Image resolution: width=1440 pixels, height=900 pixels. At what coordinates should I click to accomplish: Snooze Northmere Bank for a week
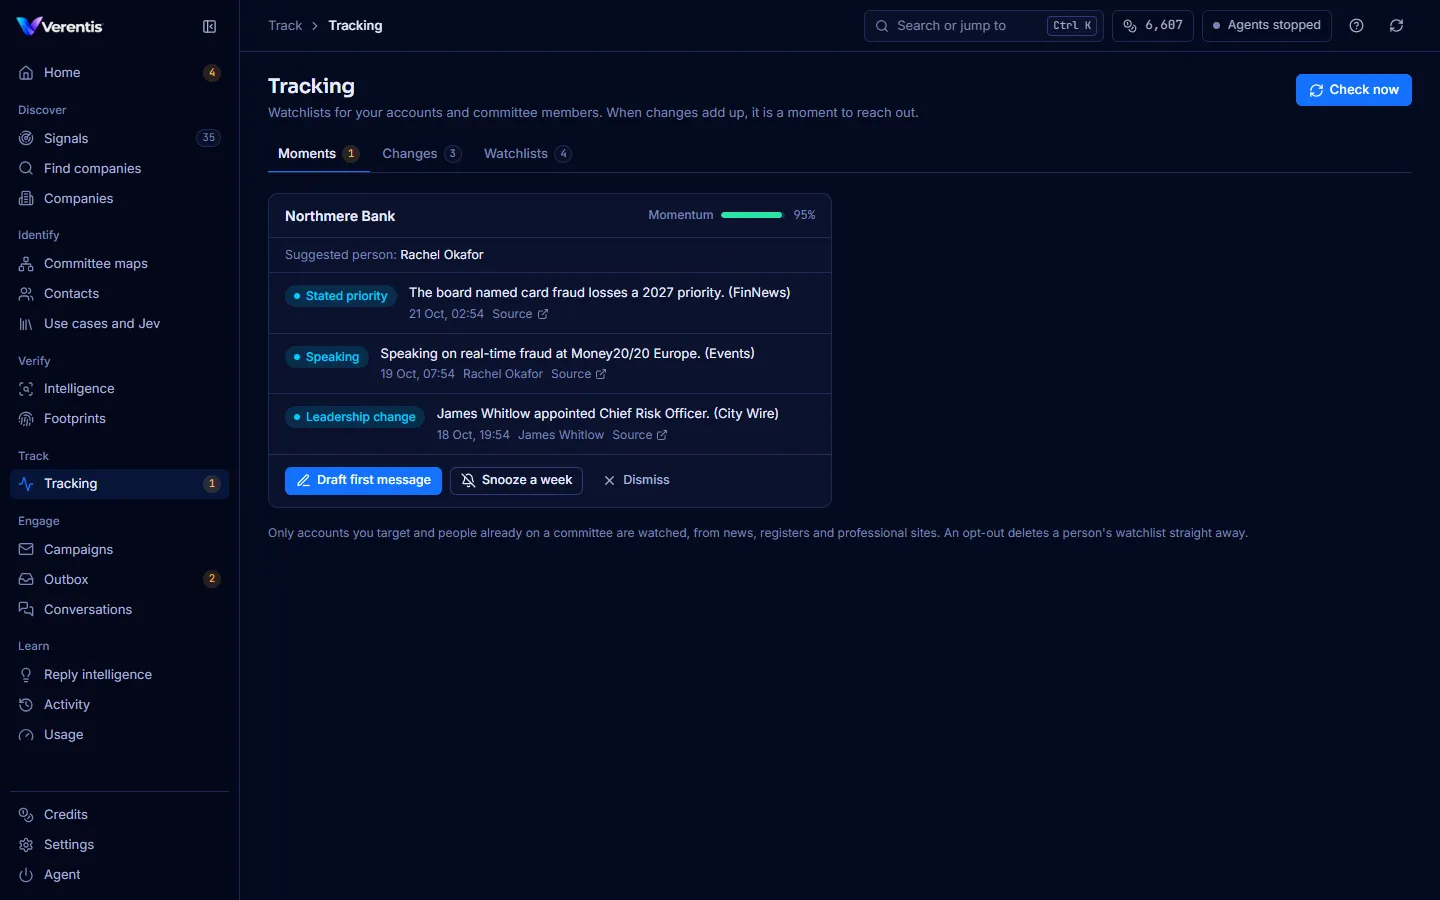pyautogui.click(x=516, y=481)
